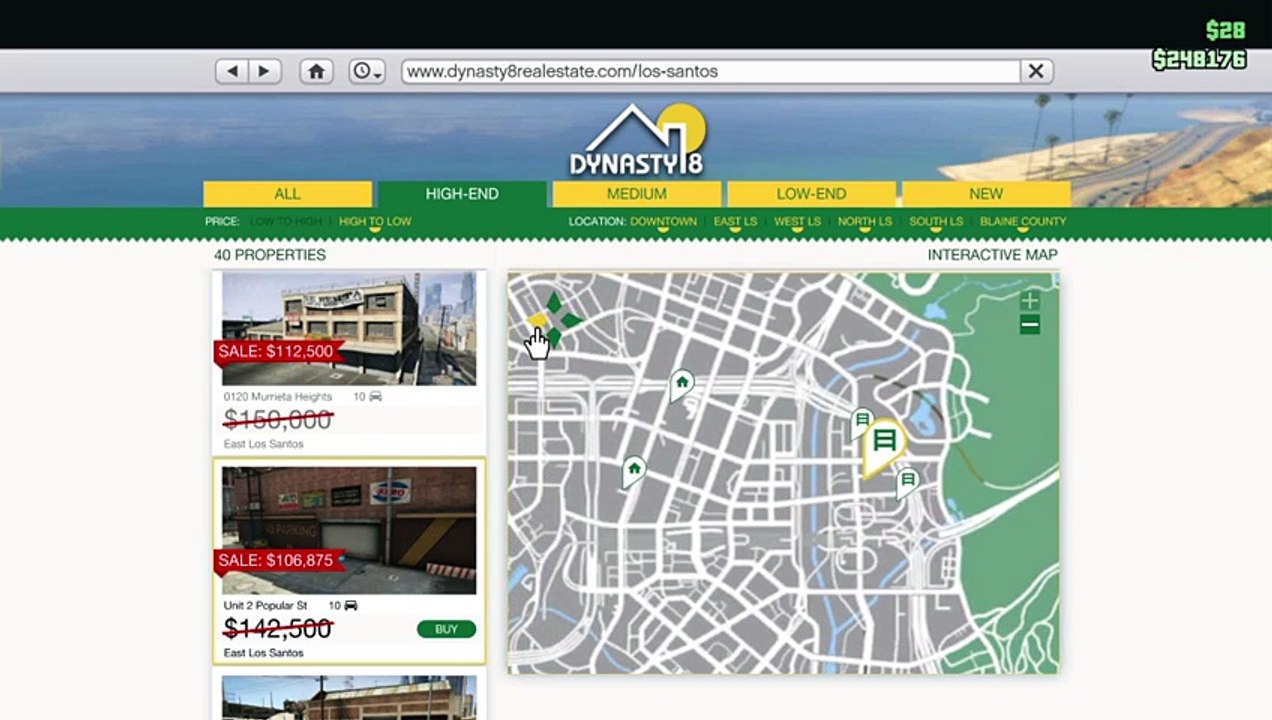Viewport: 1272px width, 720px height.
Task: Select the HIGH-END tab
Action: 462,194
